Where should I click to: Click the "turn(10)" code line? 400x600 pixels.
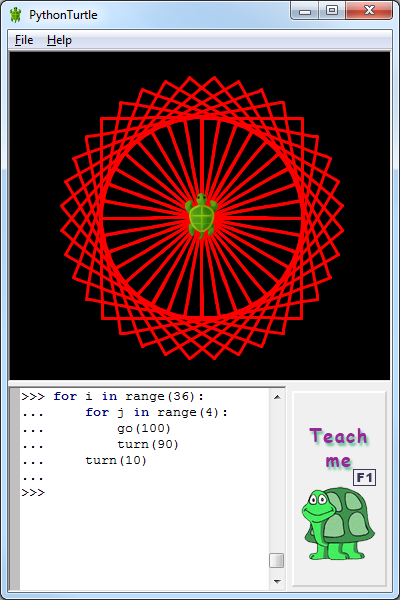click(116, 460)
